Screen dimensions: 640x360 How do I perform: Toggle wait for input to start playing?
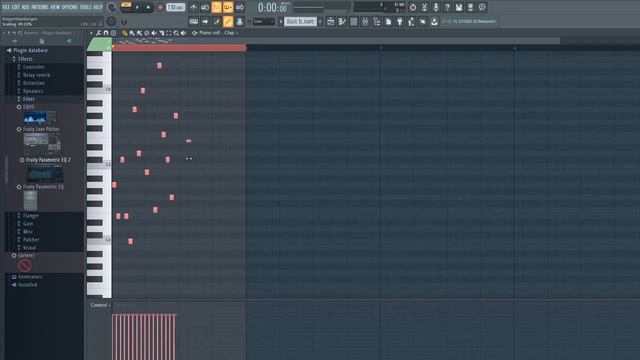pos(205,7)
